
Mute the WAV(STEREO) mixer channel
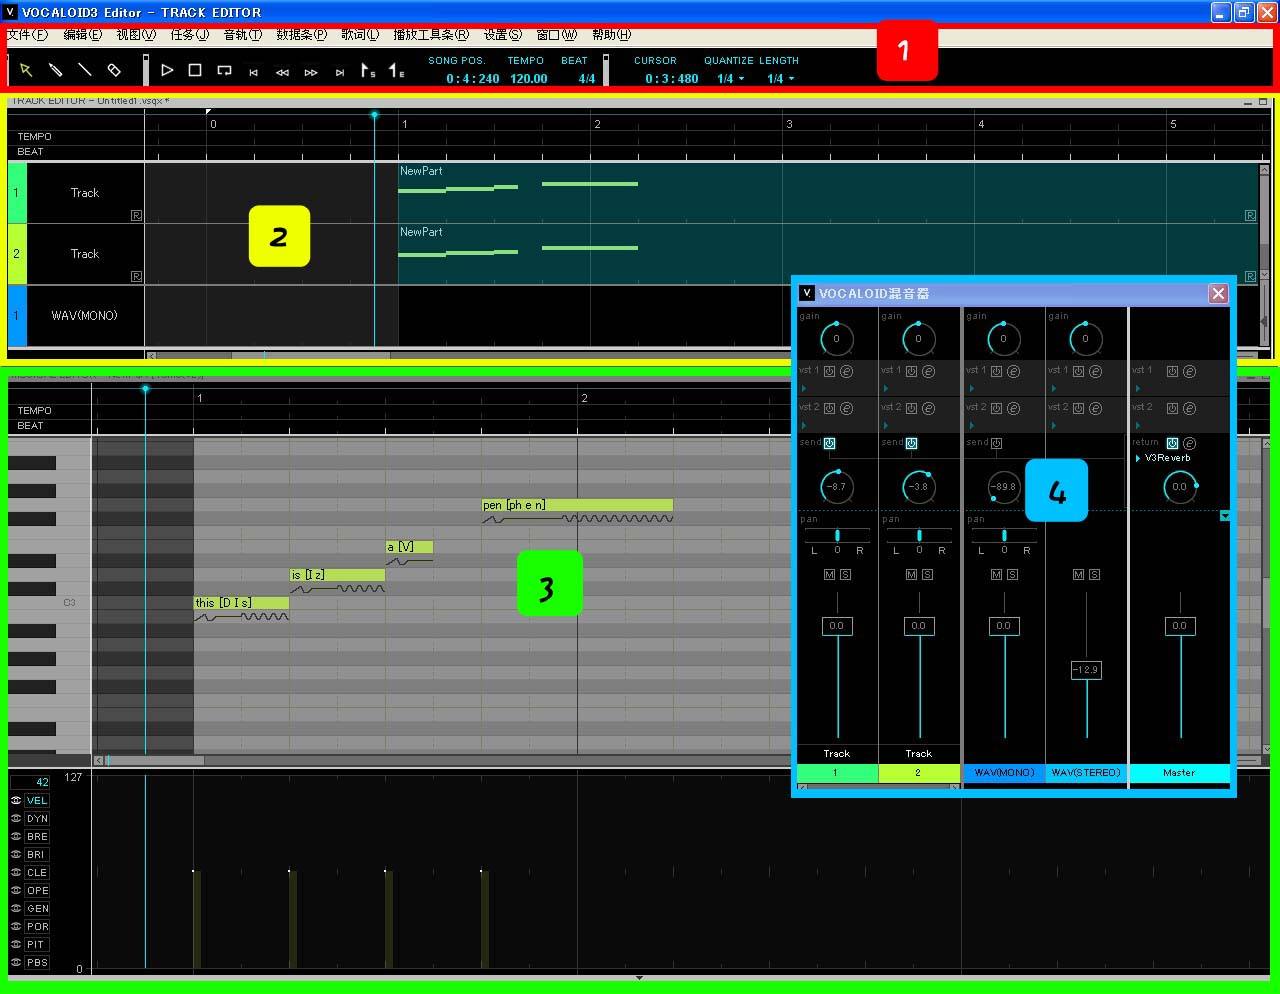pyautogui.click(x=1078, y=575)
